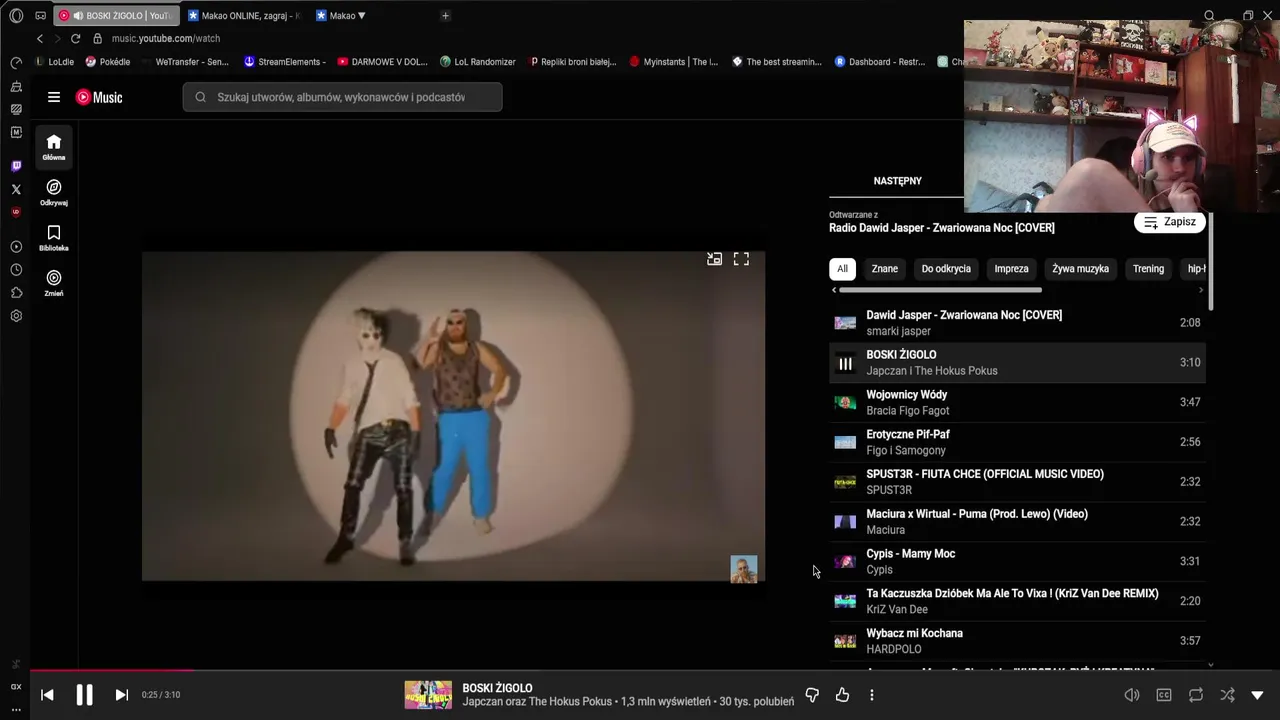
Task: Click the horizontal chips scrollbar
Action: click(x=940, y=290)
